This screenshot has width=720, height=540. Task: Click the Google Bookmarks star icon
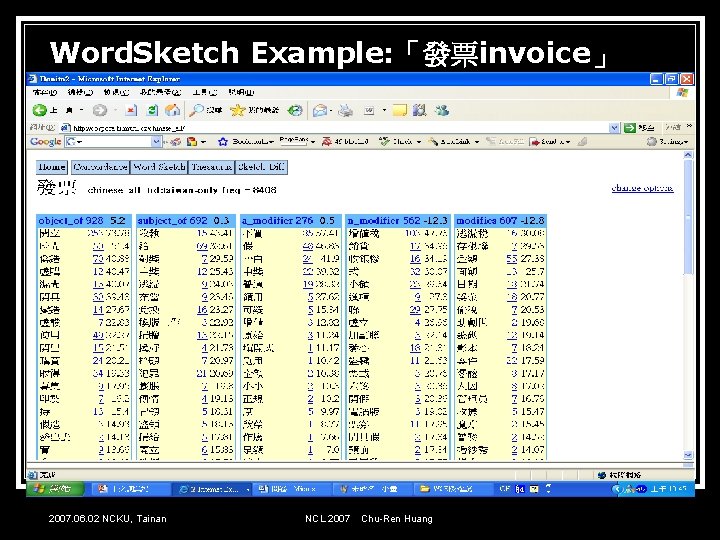coord(223,141)
